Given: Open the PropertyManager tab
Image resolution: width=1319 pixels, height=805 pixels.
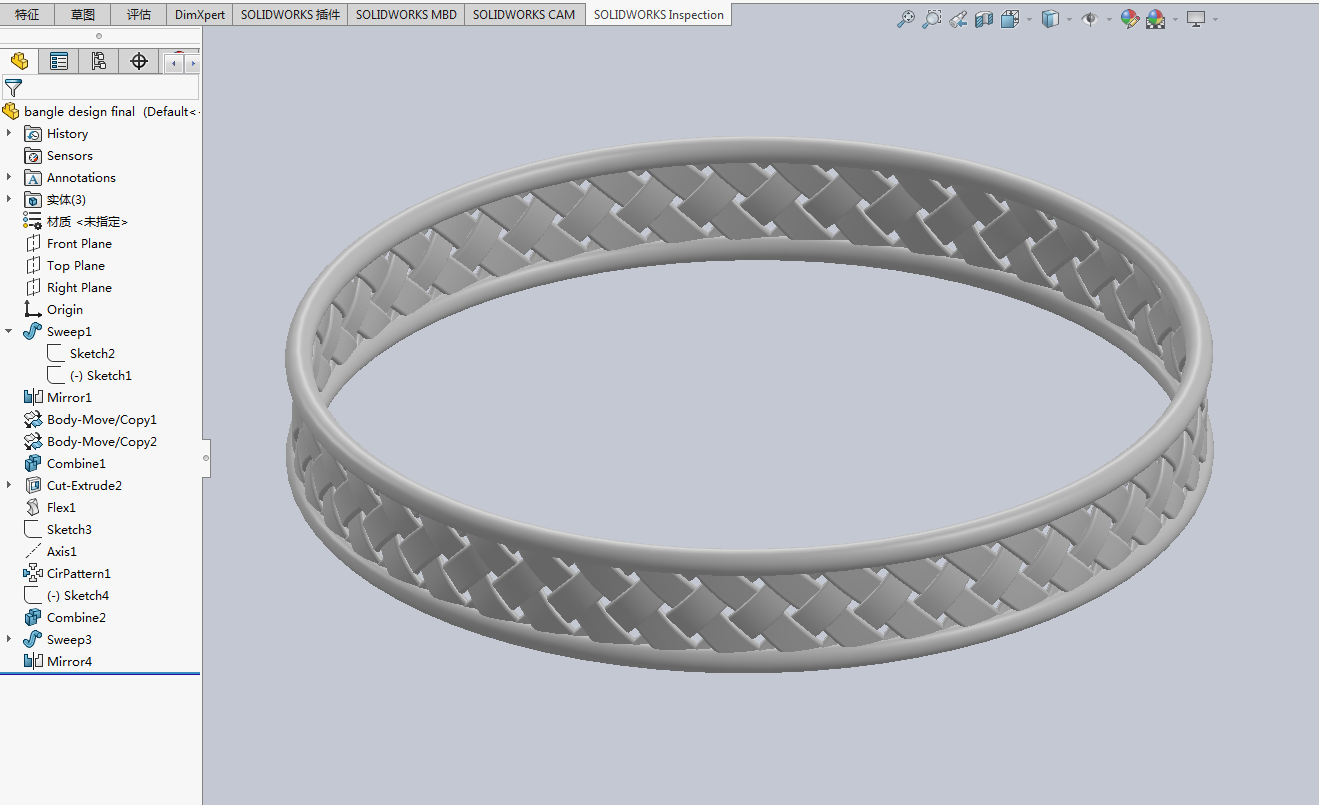Looking at the screenshot, I should click(59, 62).
